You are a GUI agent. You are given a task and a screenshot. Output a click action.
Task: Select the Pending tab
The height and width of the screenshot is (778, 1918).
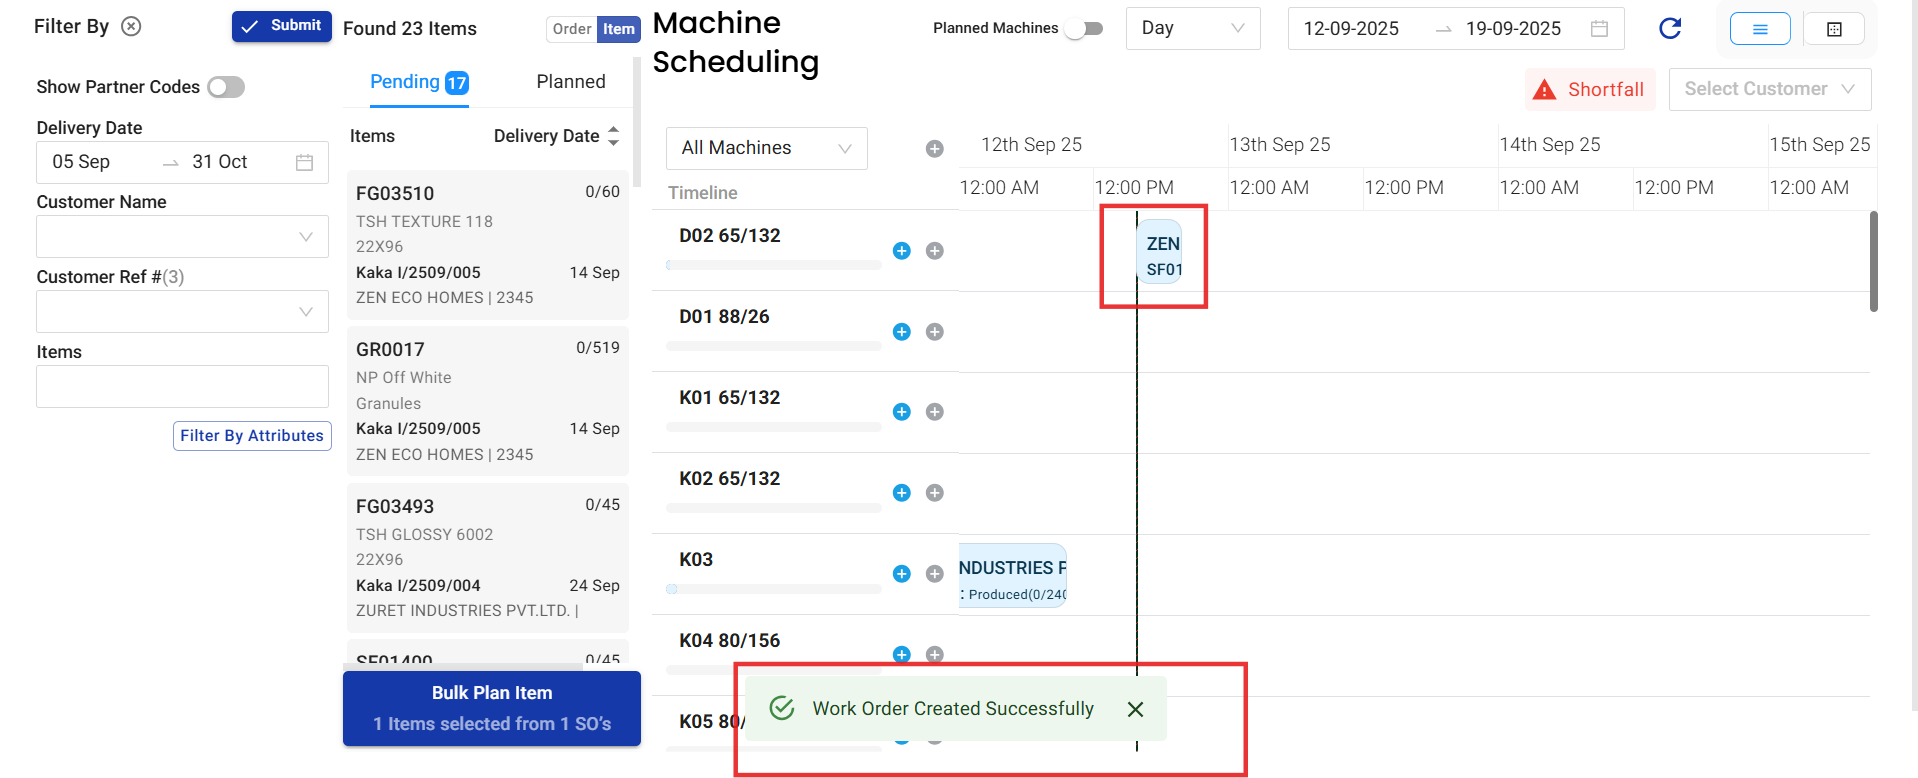click(418, 82)
